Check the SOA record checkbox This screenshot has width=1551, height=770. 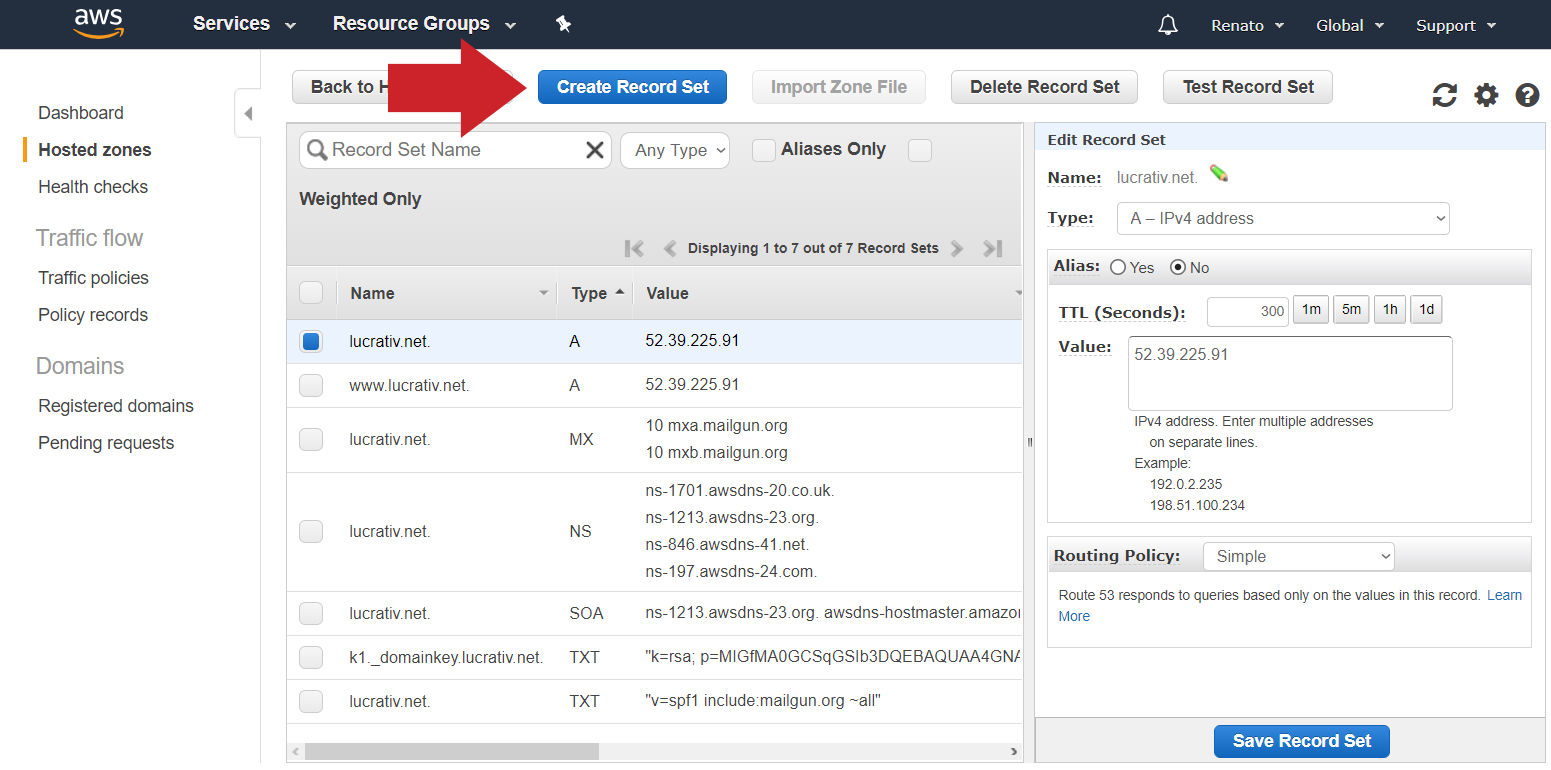click(x=311, y=613)
